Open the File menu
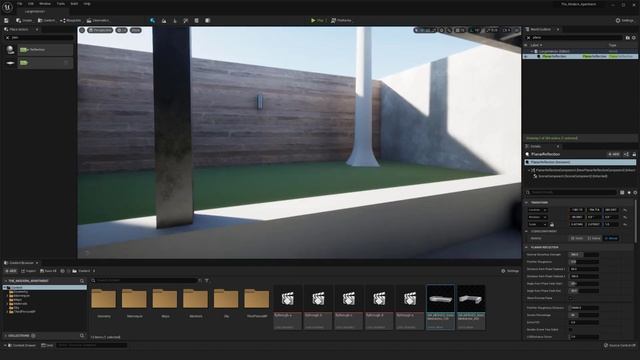 (20, 4)
